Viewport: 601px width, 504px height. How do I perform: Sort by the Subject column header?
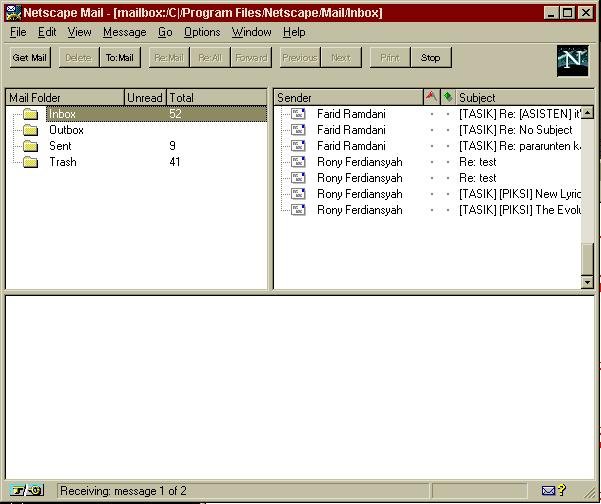coord(525,97)
